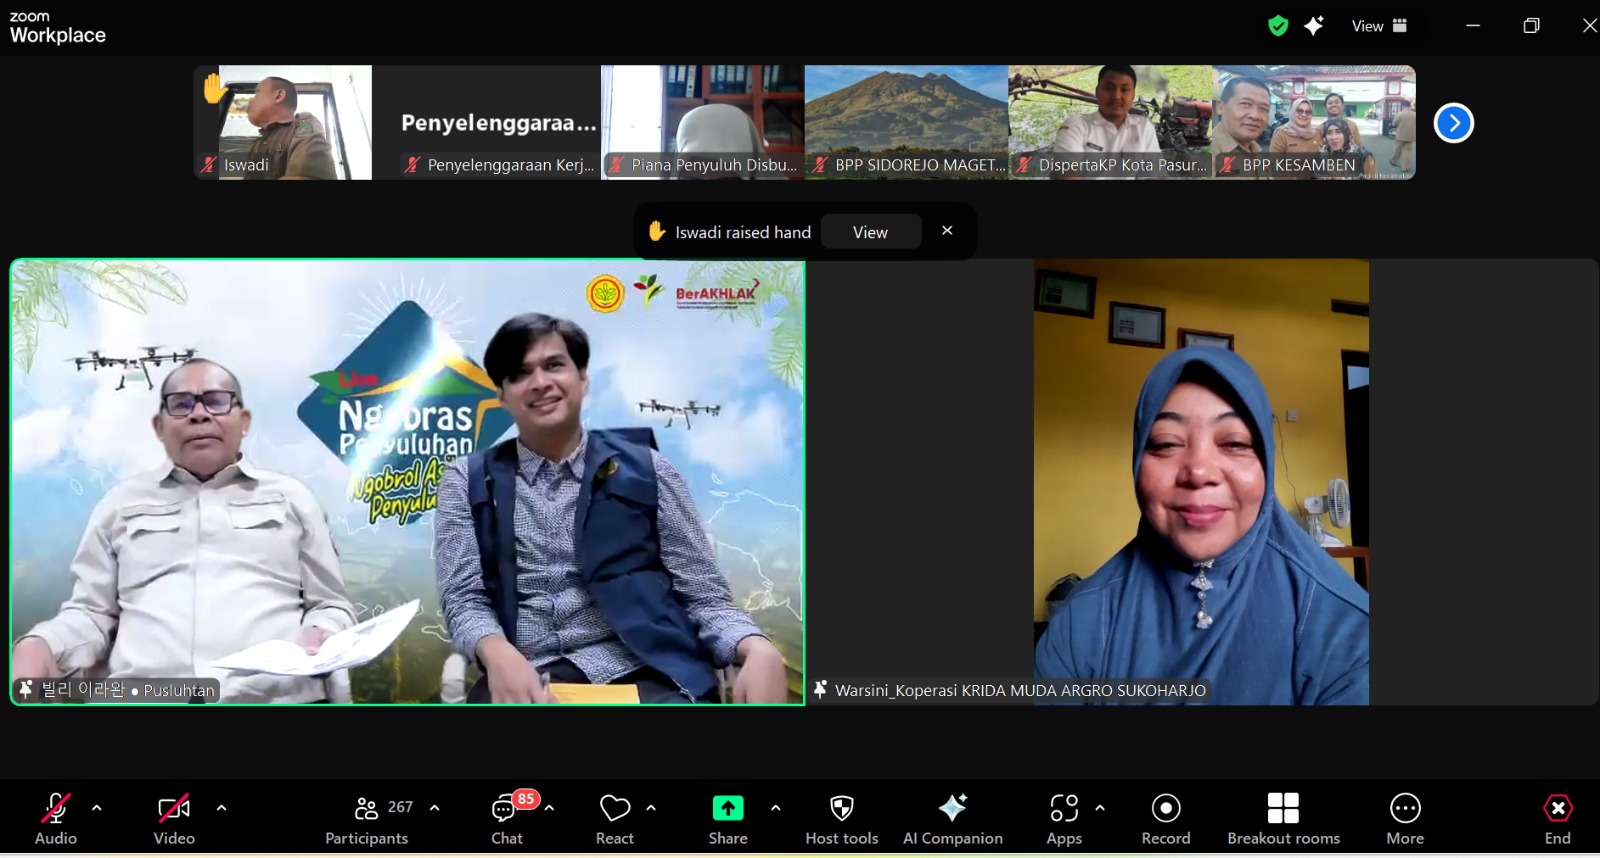
Task: Turn on camera with Video button
Action: (x=174, y=819)
